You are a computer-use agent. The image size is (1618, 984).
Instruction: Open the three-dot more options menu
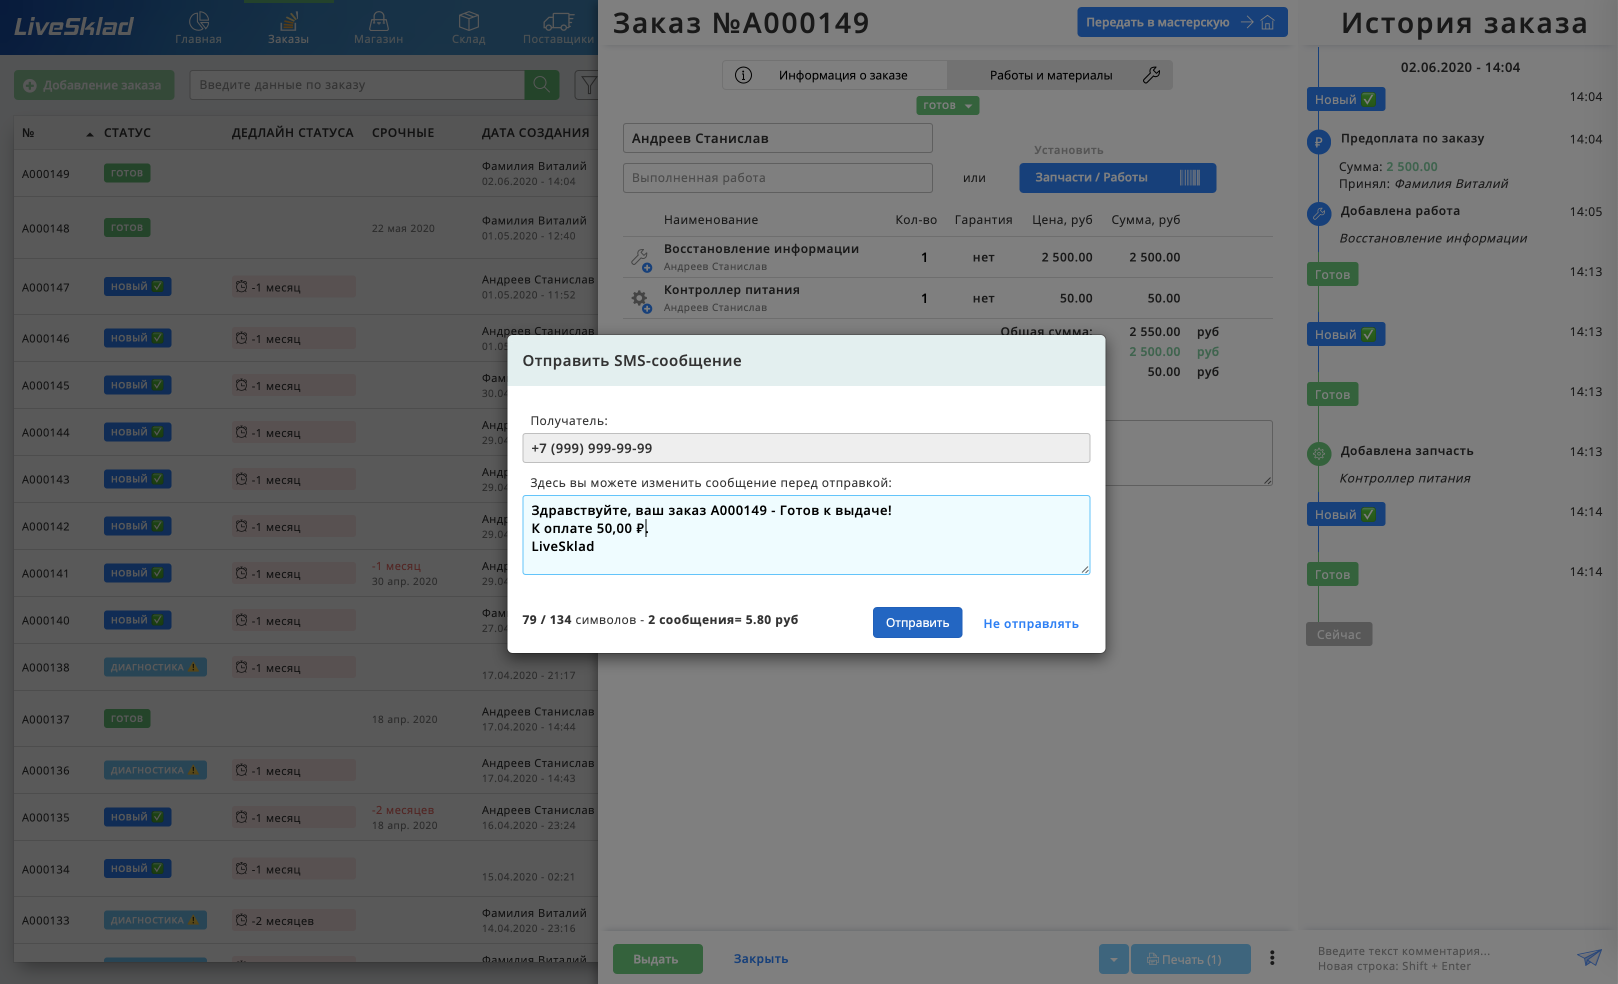click(x=1272, y=958)
